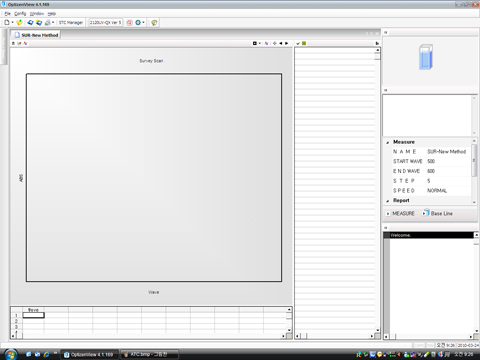Click the green checkmark icon above data list
The height and width of the screenshot is (360, 480).
point(298,43)
